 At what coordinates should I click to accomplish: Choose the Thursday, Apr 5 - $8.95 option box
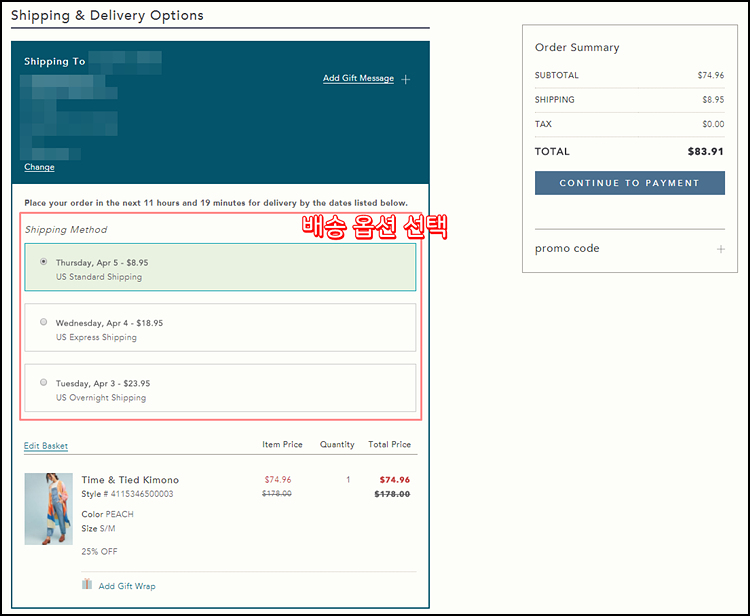(x=220, y=267)
